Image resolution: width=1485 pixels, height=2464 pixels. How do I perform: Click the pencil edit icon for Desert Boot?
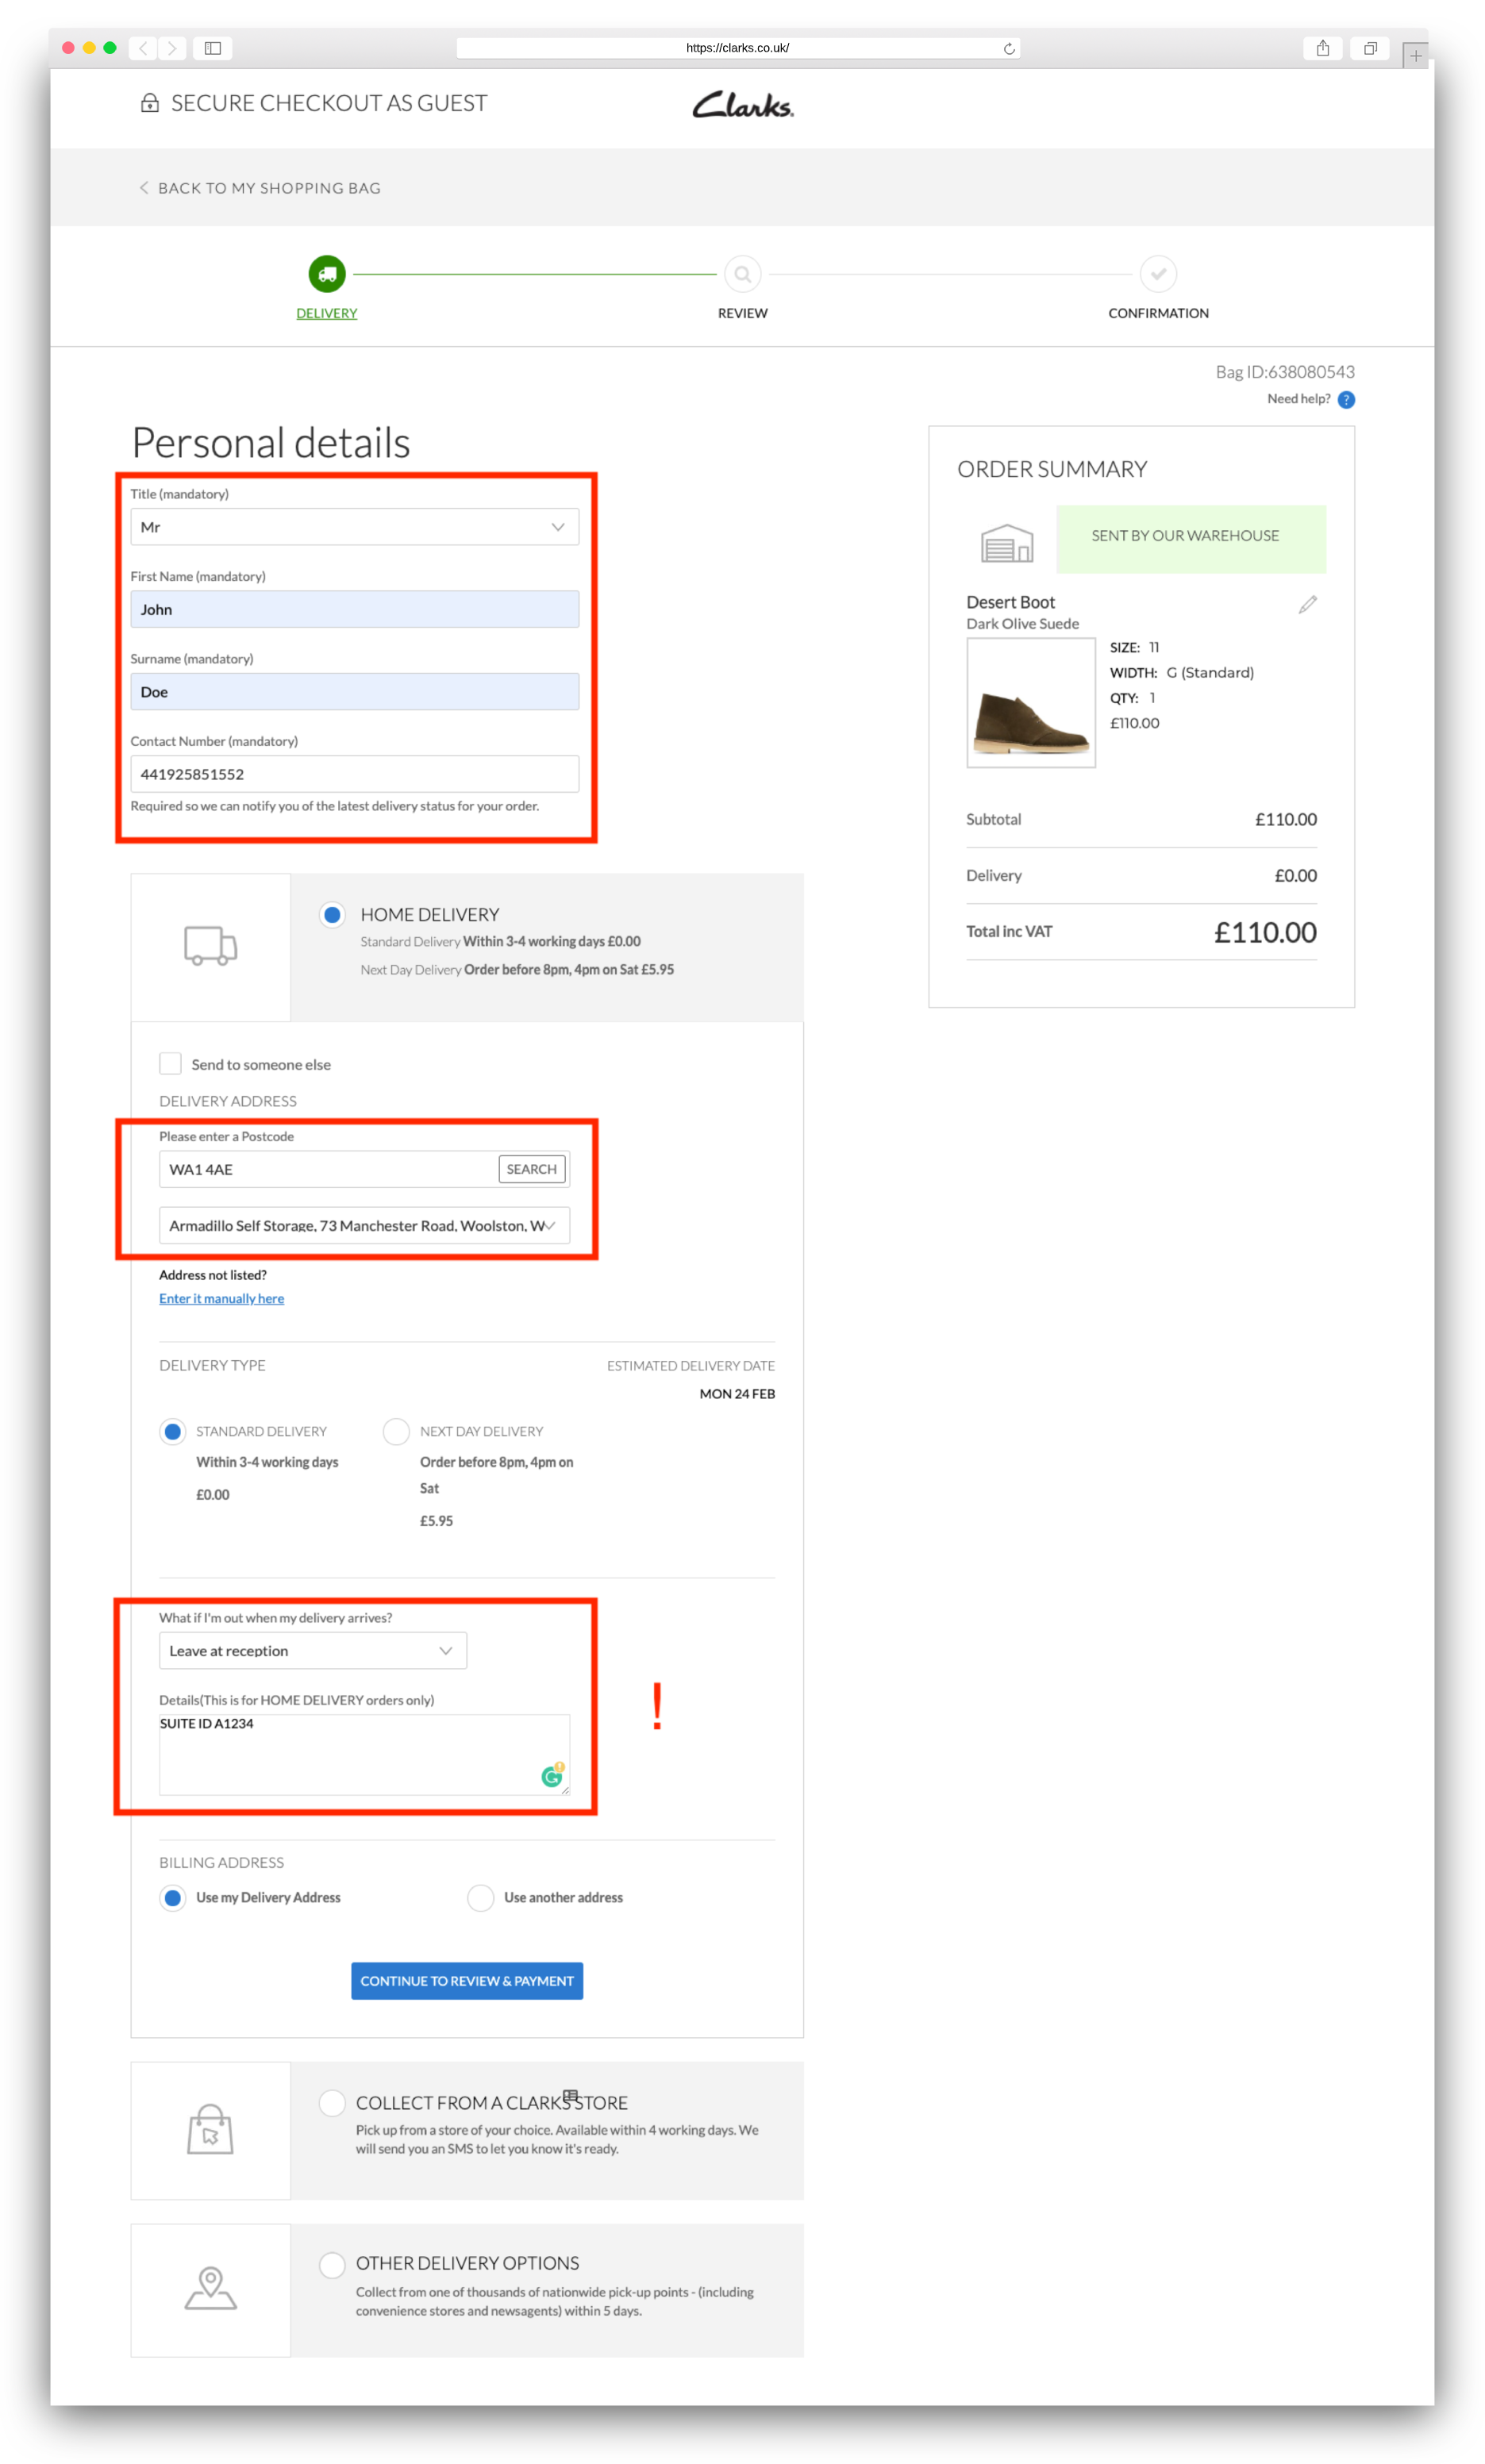click(x=1307, y=604)
